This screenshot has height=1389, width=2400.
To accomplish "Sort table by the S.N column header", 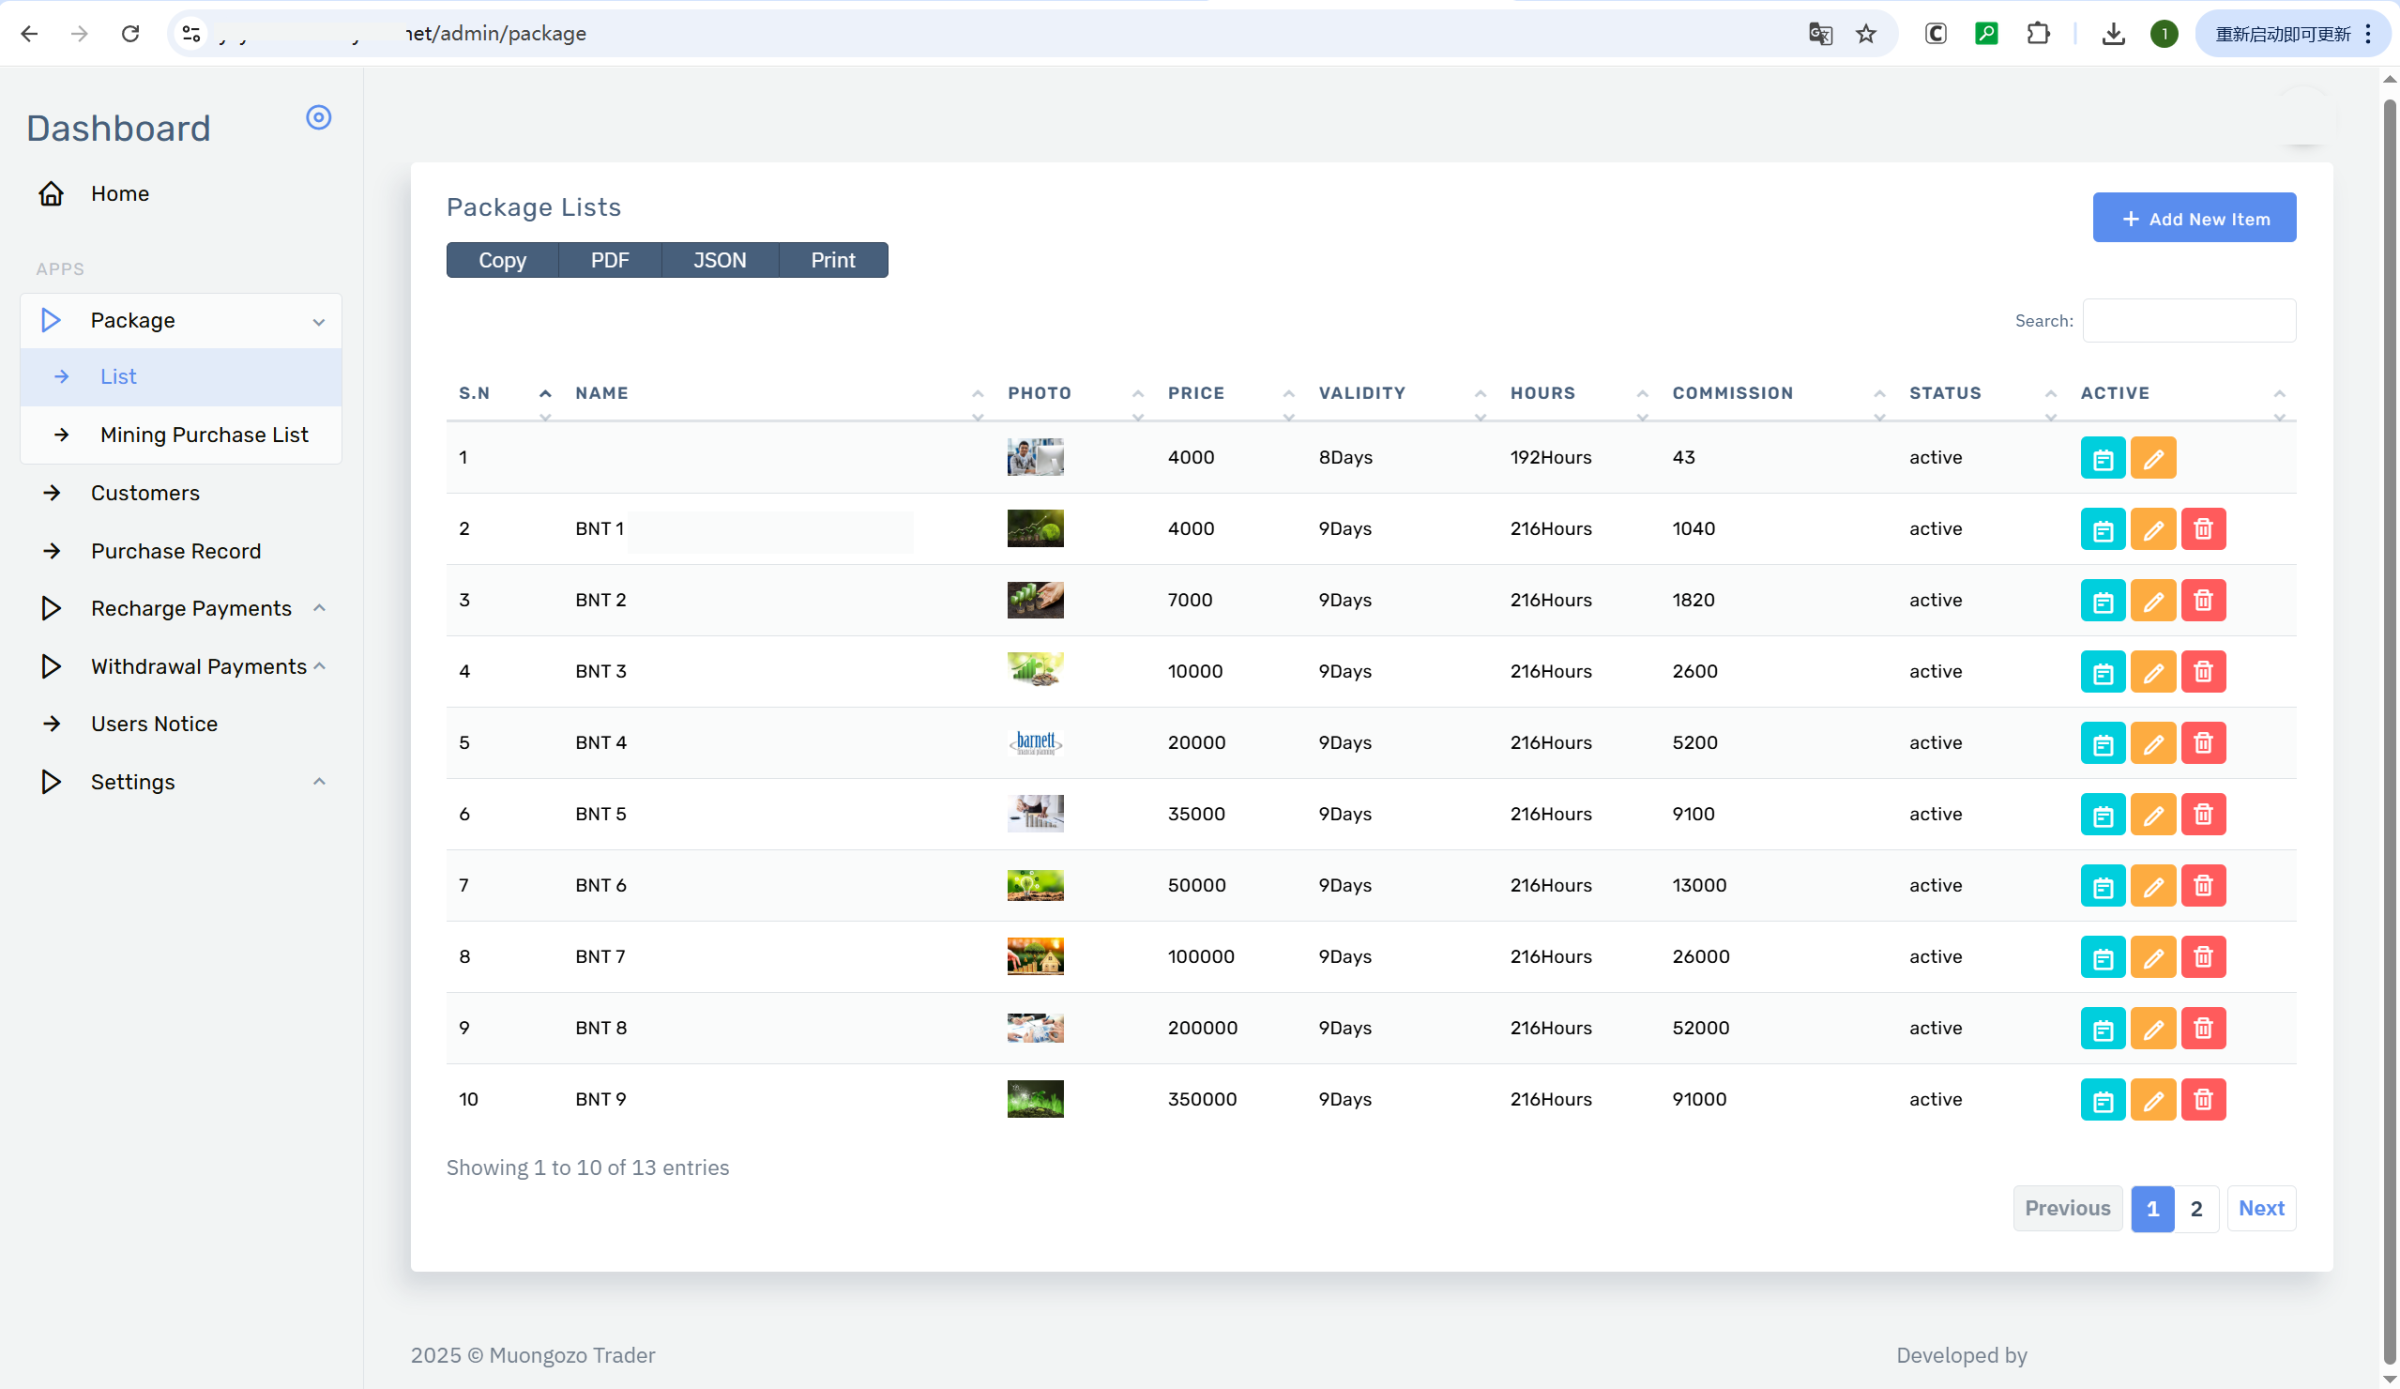I will click(474, 393).
